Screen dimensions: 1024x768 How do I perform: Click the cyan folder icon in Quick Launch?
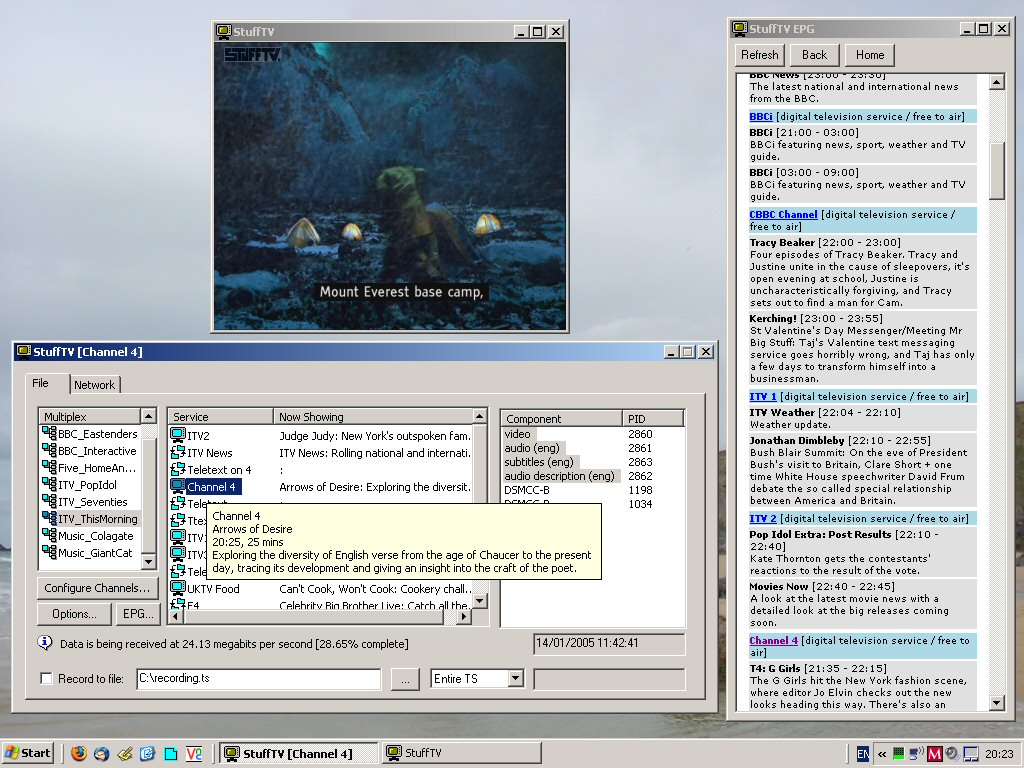[x=170, y=754]
